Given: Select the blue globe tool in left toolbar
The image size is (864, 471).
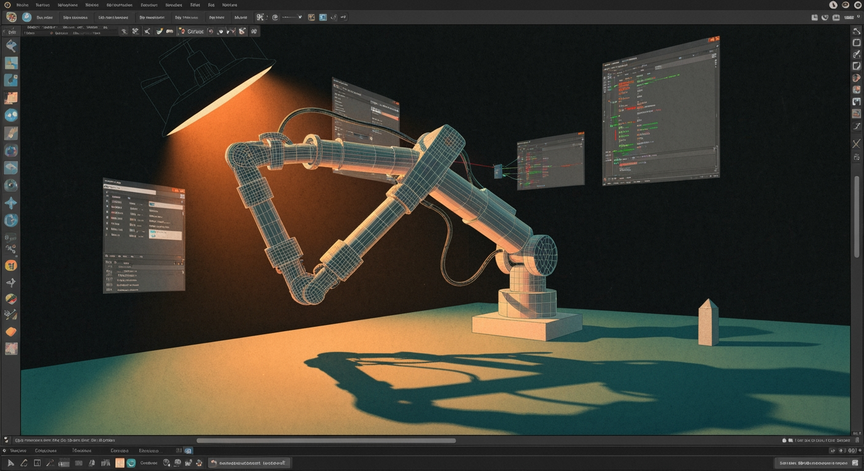Looking at the screenshot, I should [11, 115].
